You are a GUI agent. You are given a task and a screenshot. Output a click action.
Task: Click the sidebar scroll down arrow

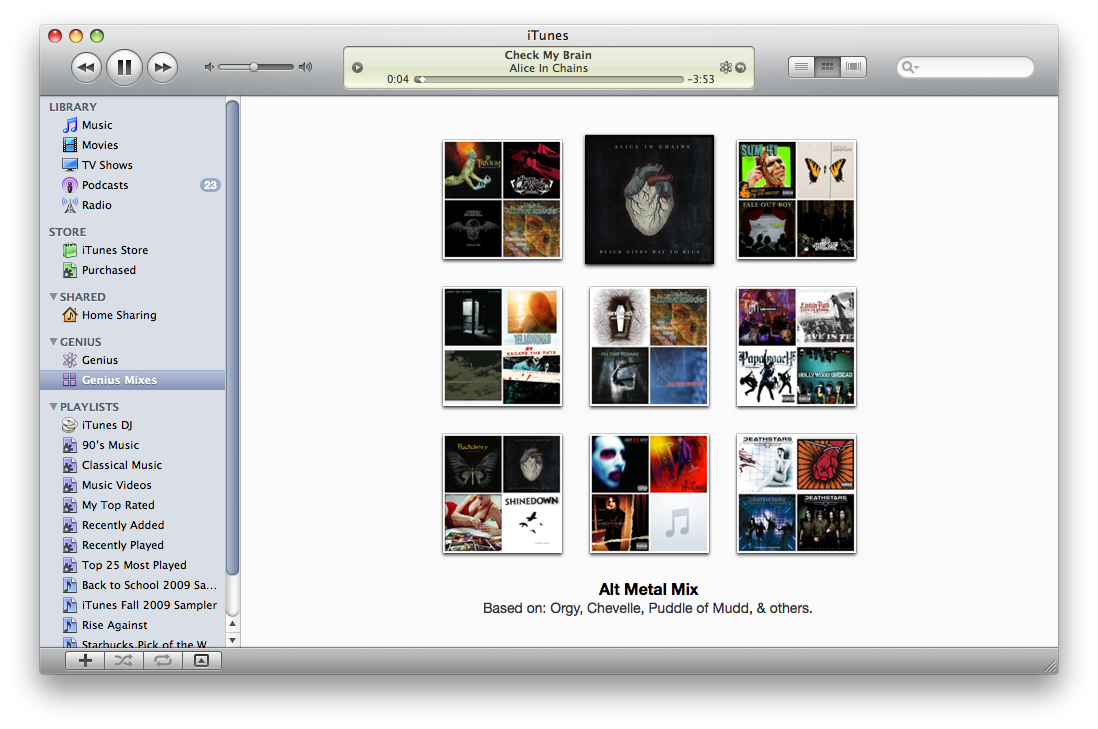click(x=232, y=639)
